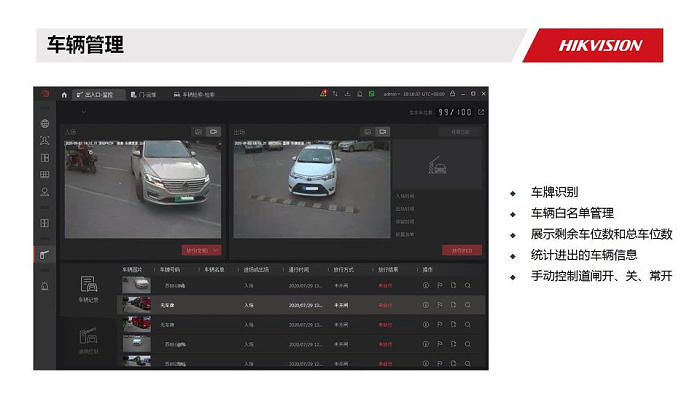Open the globe icon in left sidebar

click(x=45, y=124)
